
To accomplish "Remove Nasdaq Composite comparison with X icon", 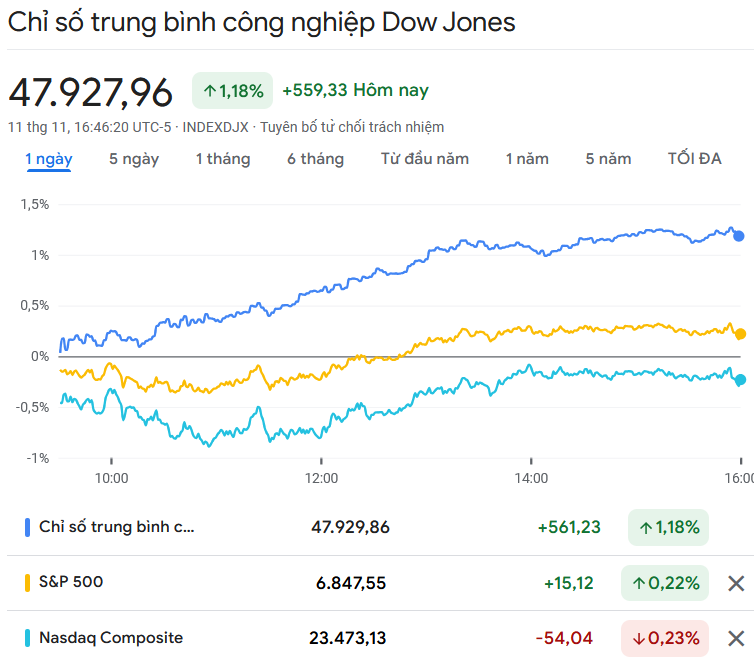I will click(x=736, y=638).
